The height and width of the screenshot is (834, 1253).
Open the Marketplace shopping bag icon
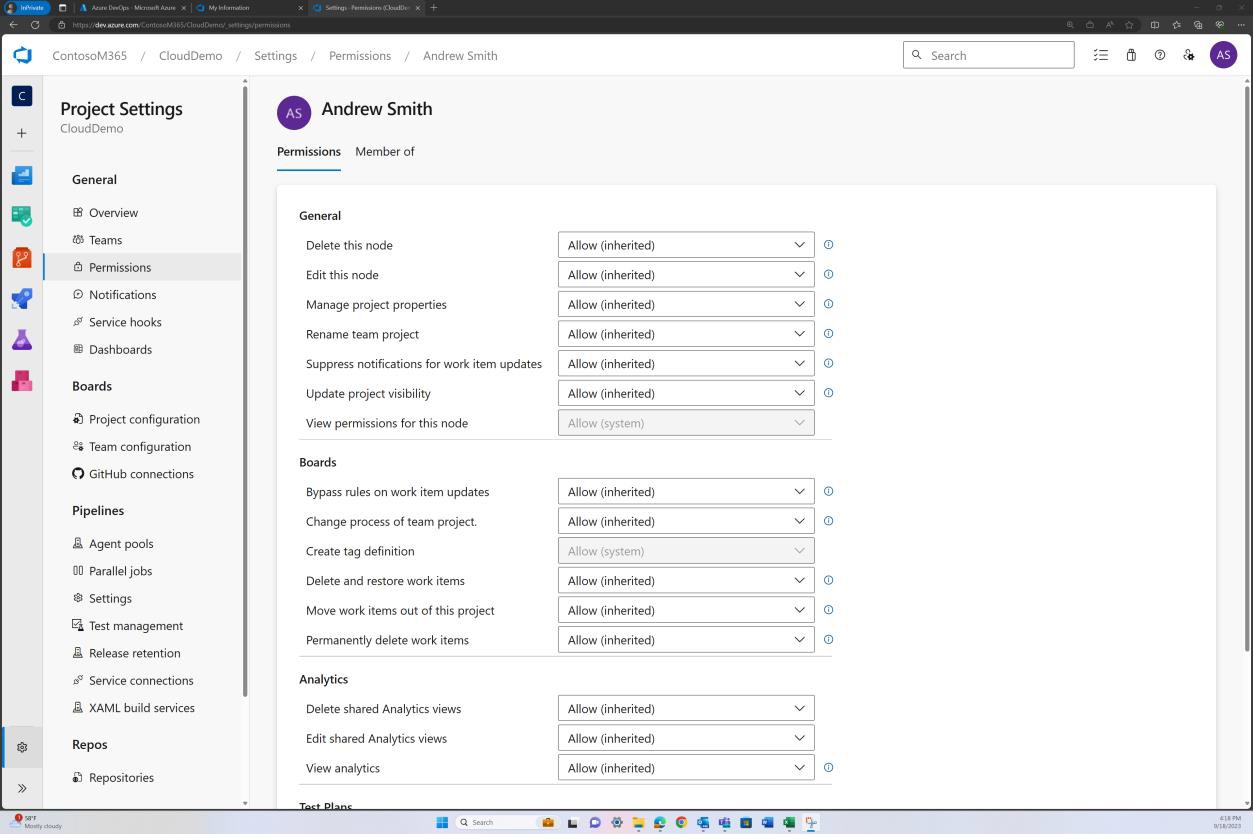click(x=1131, y=55)
